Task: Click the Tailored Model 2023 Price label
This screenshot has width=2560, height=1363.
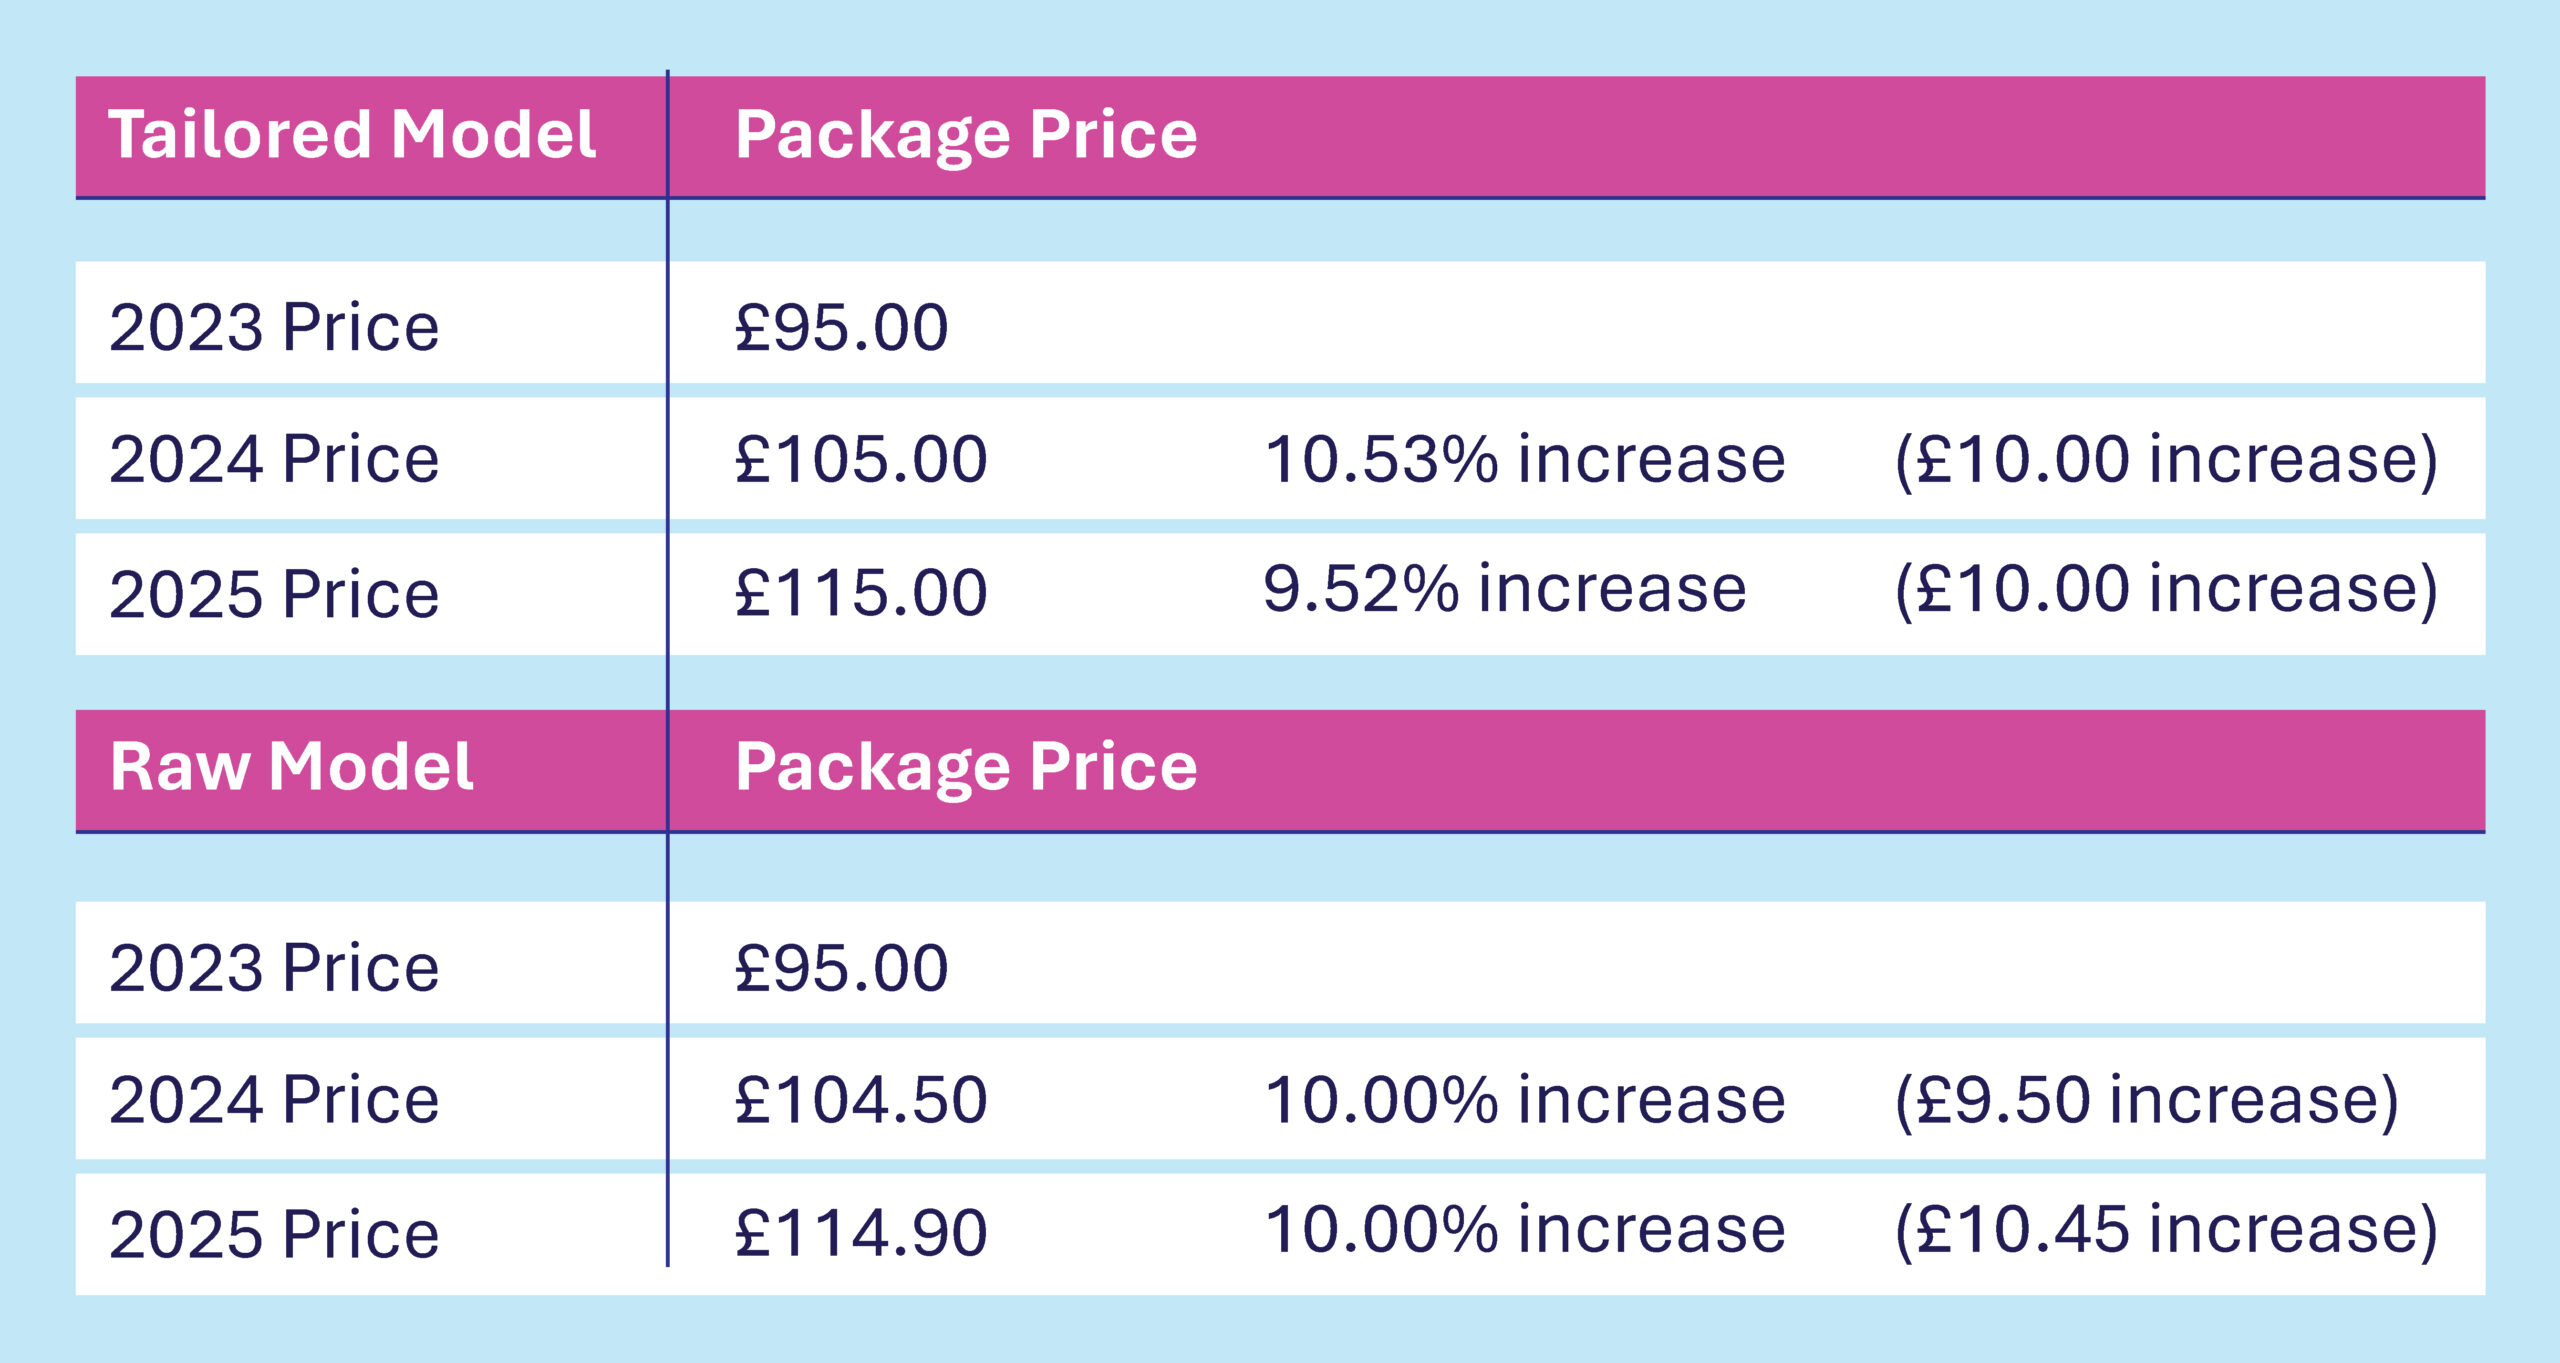Action: click(x=274, y=327)
